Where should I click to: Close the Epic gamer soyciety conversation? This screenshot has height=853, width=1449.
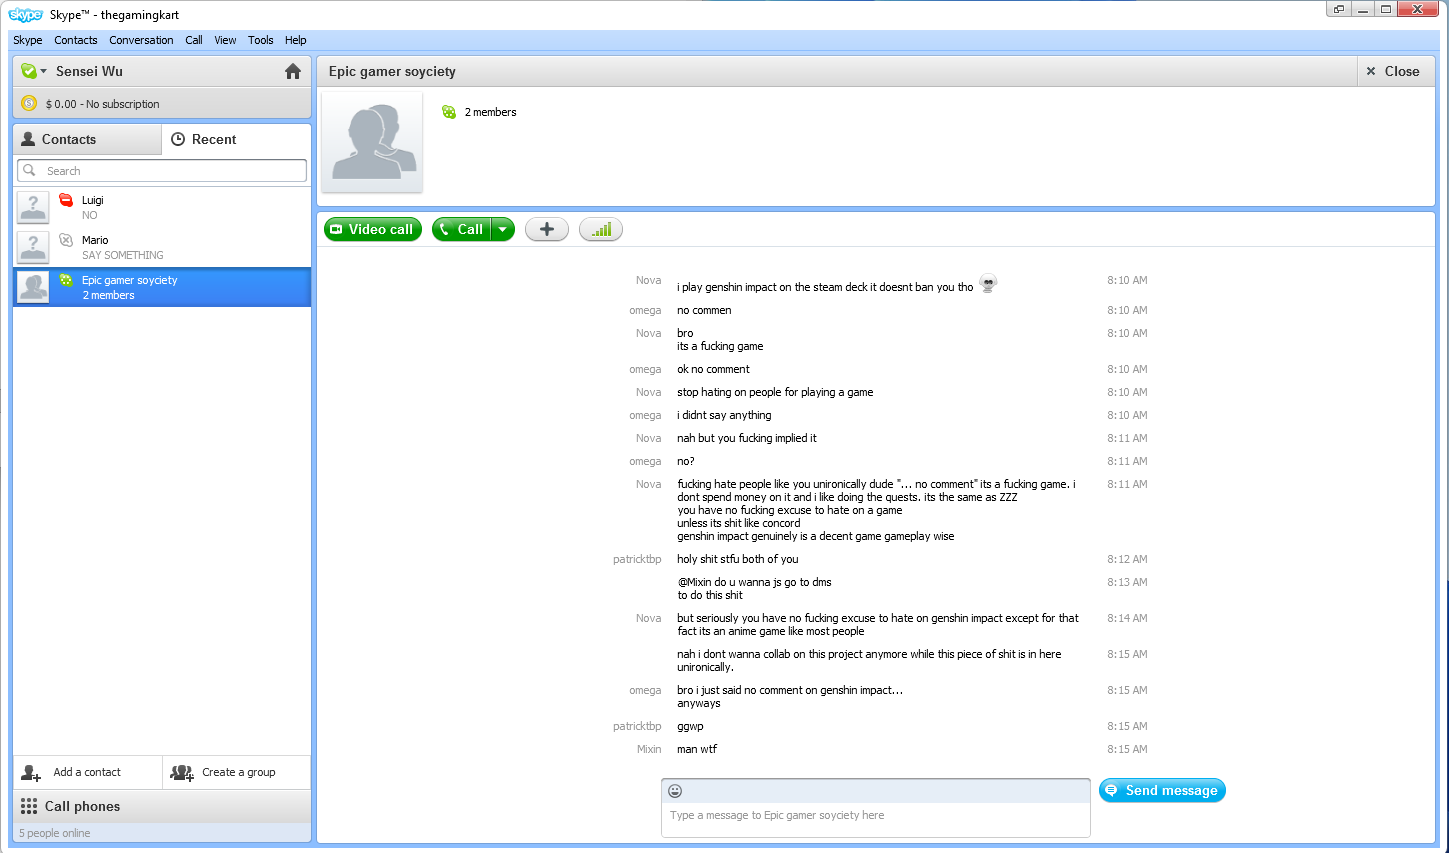(1393, 71)
